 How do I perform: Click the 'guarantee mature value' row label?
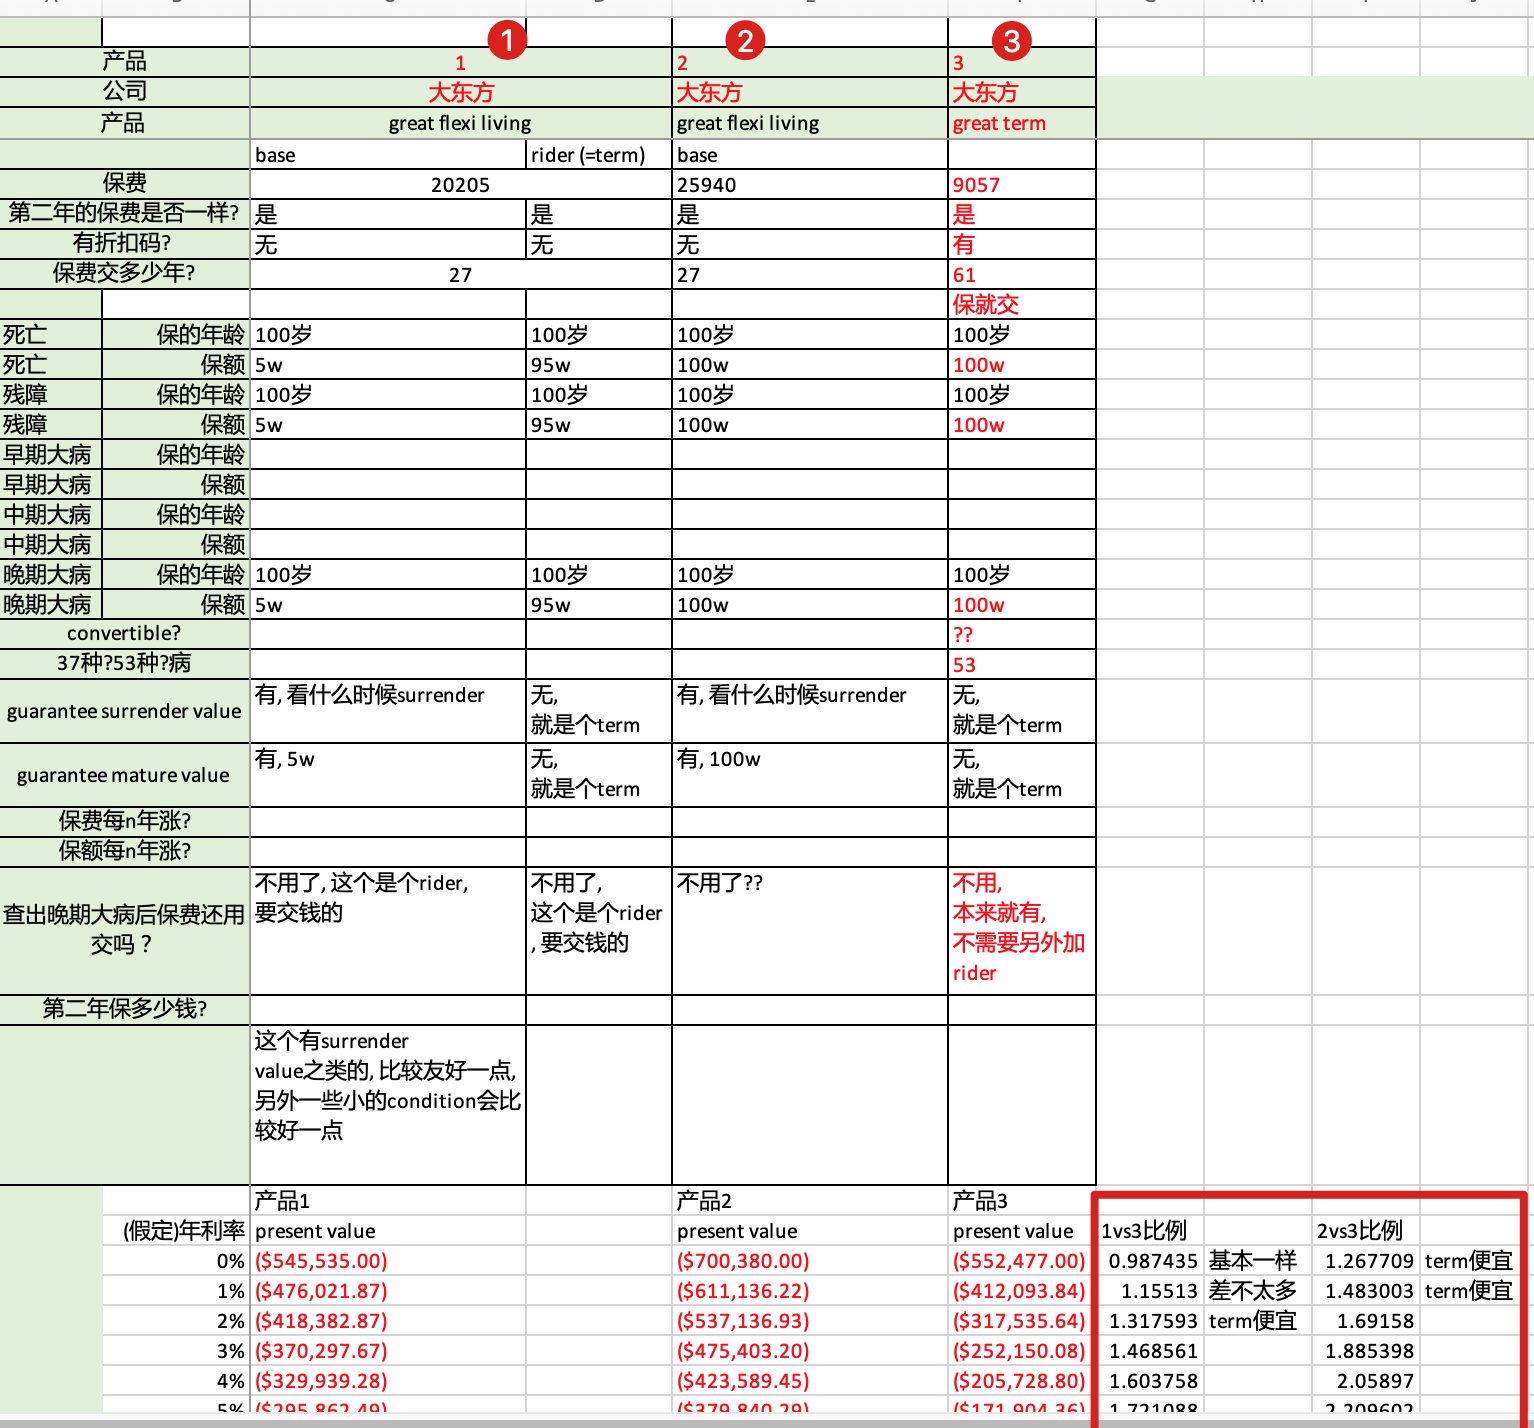pos(124,775)
